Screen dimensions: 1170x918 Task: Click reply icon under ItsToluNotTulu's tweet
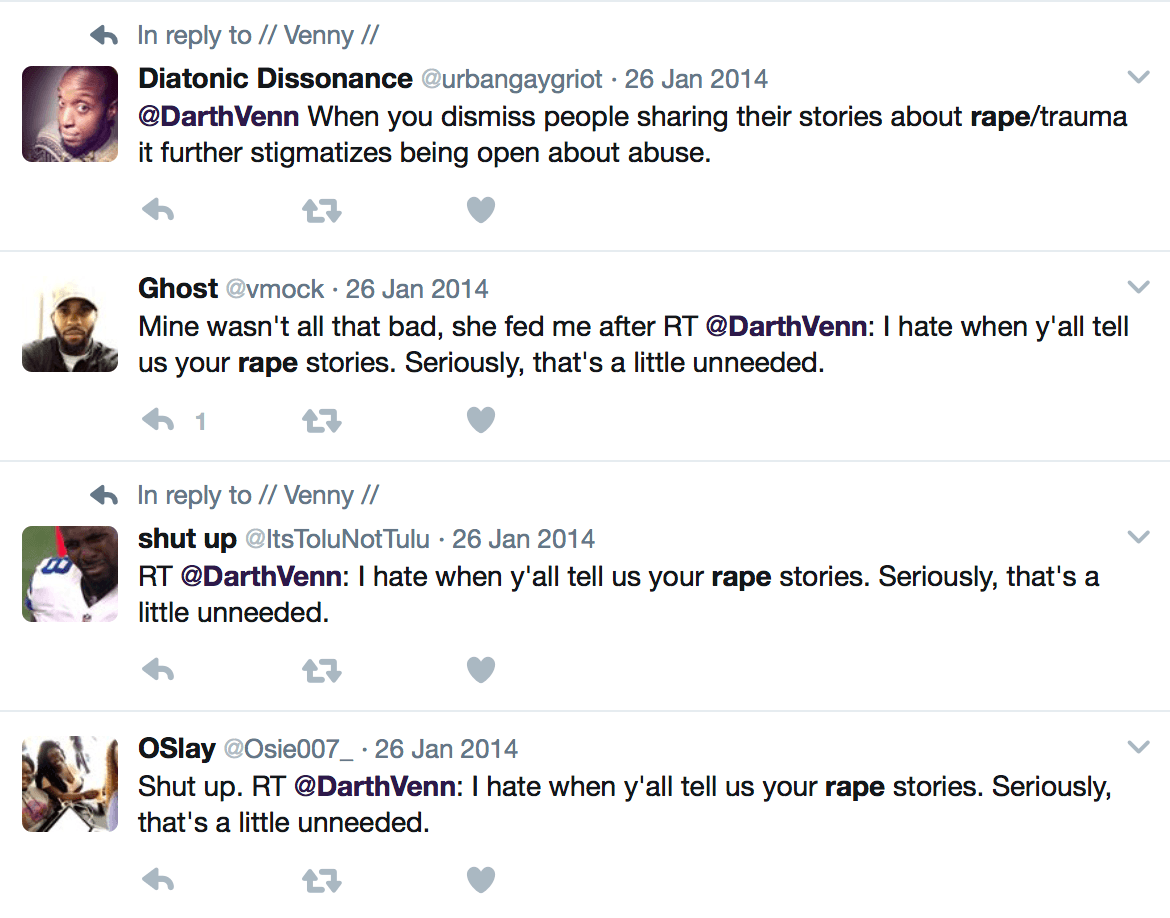159,670
